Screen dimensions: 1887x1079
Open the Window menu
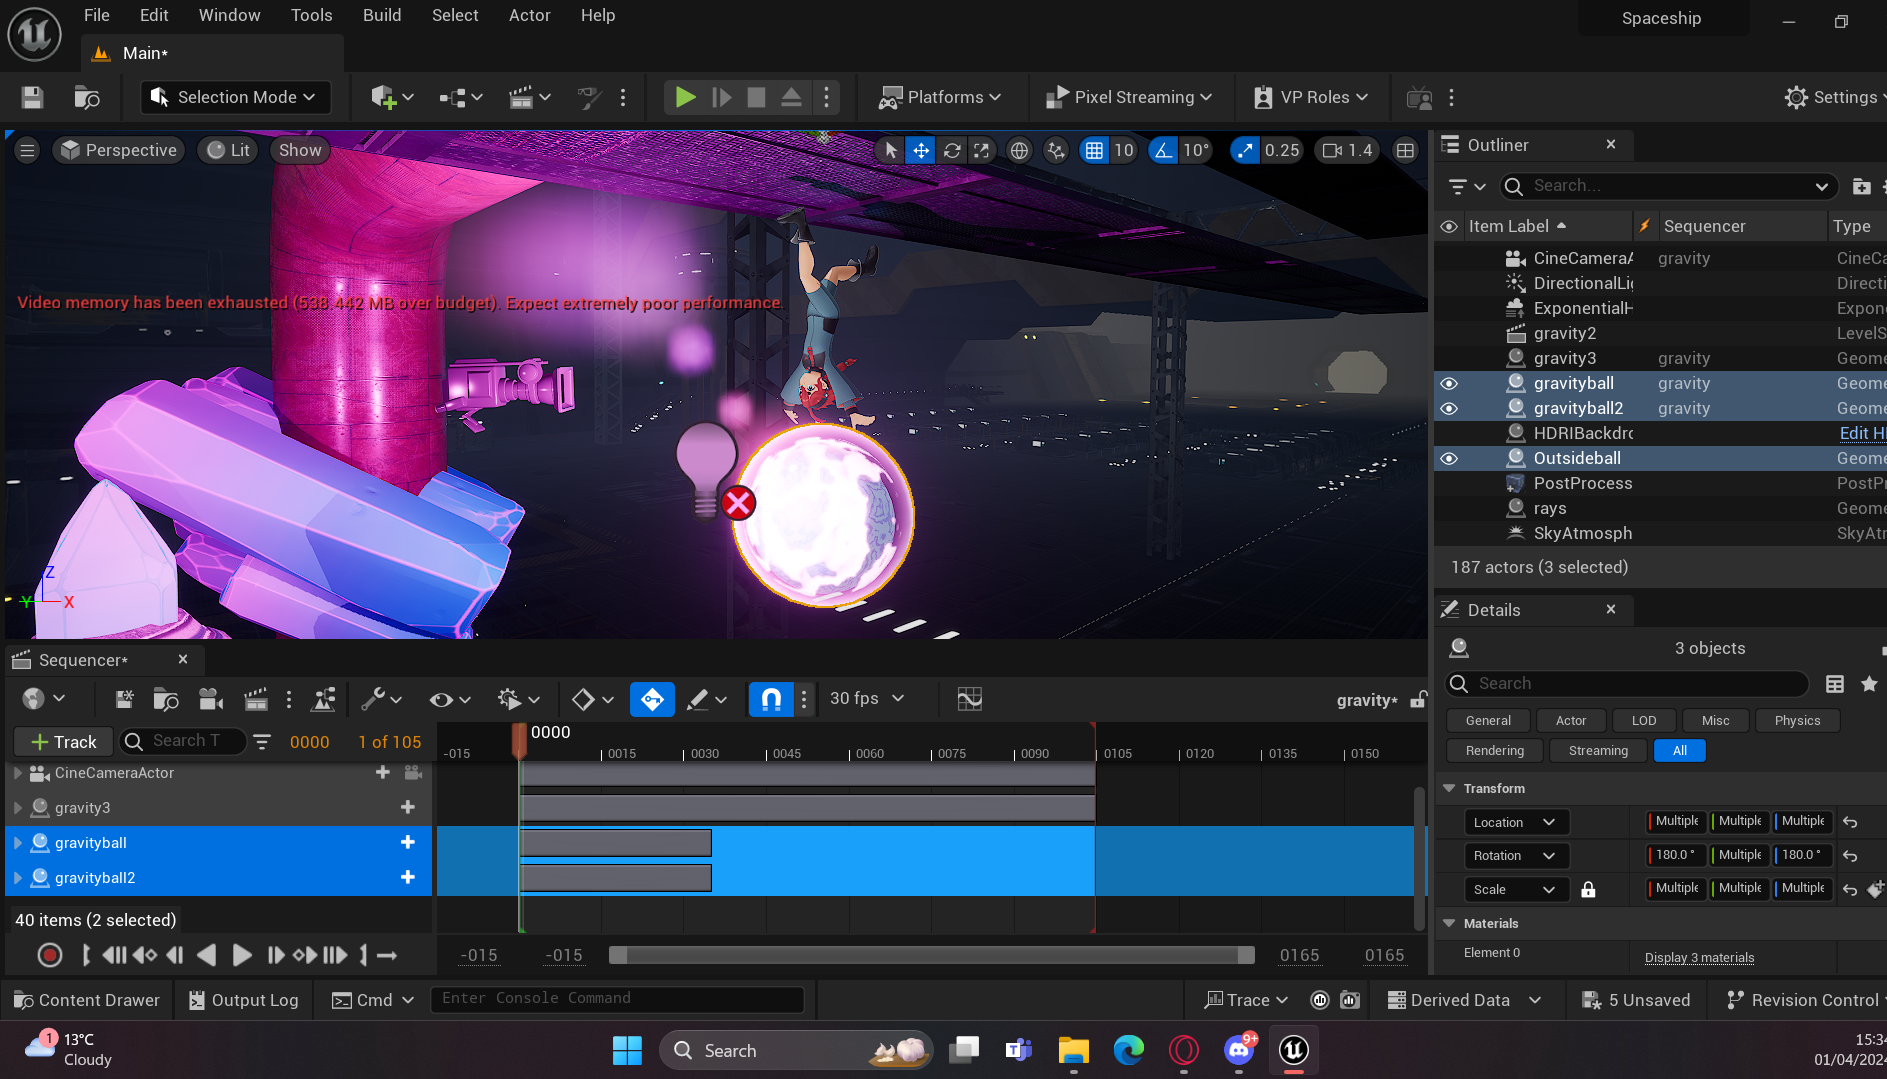click(229, 15)
